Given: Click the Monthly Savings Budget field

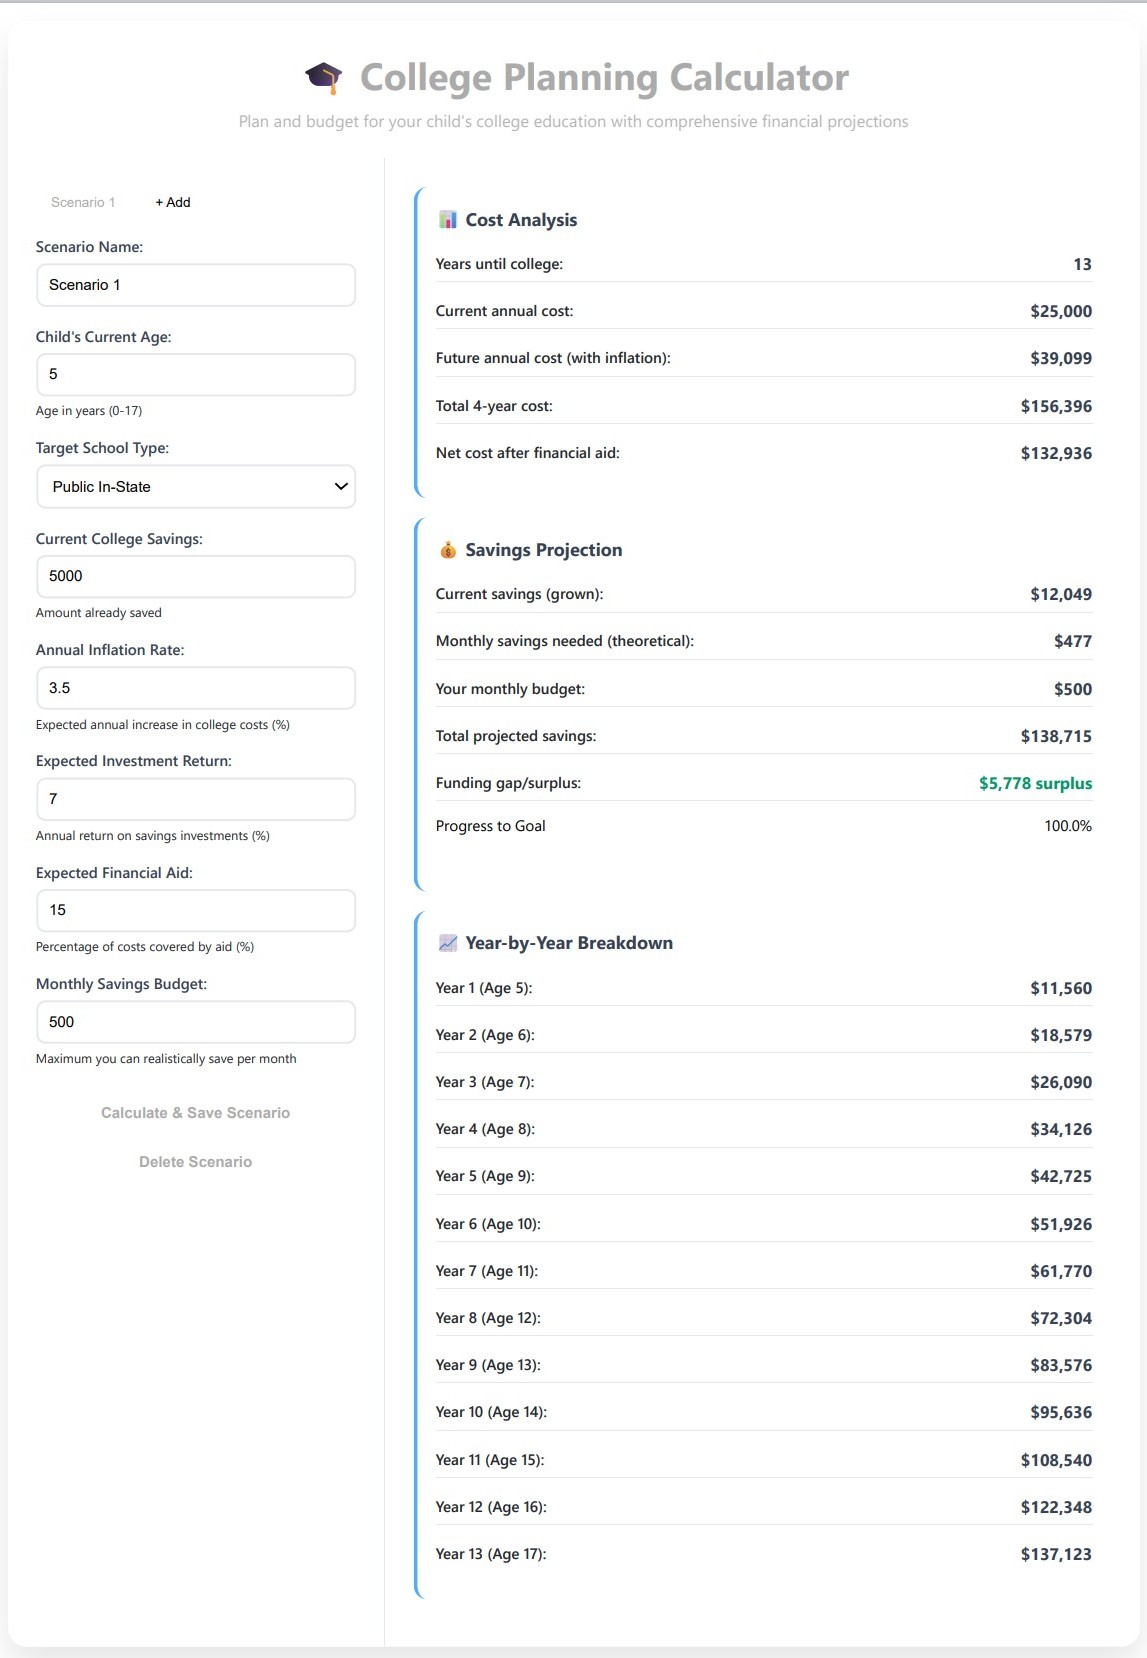Looking at the screenshot, I should click(196, 1022).
